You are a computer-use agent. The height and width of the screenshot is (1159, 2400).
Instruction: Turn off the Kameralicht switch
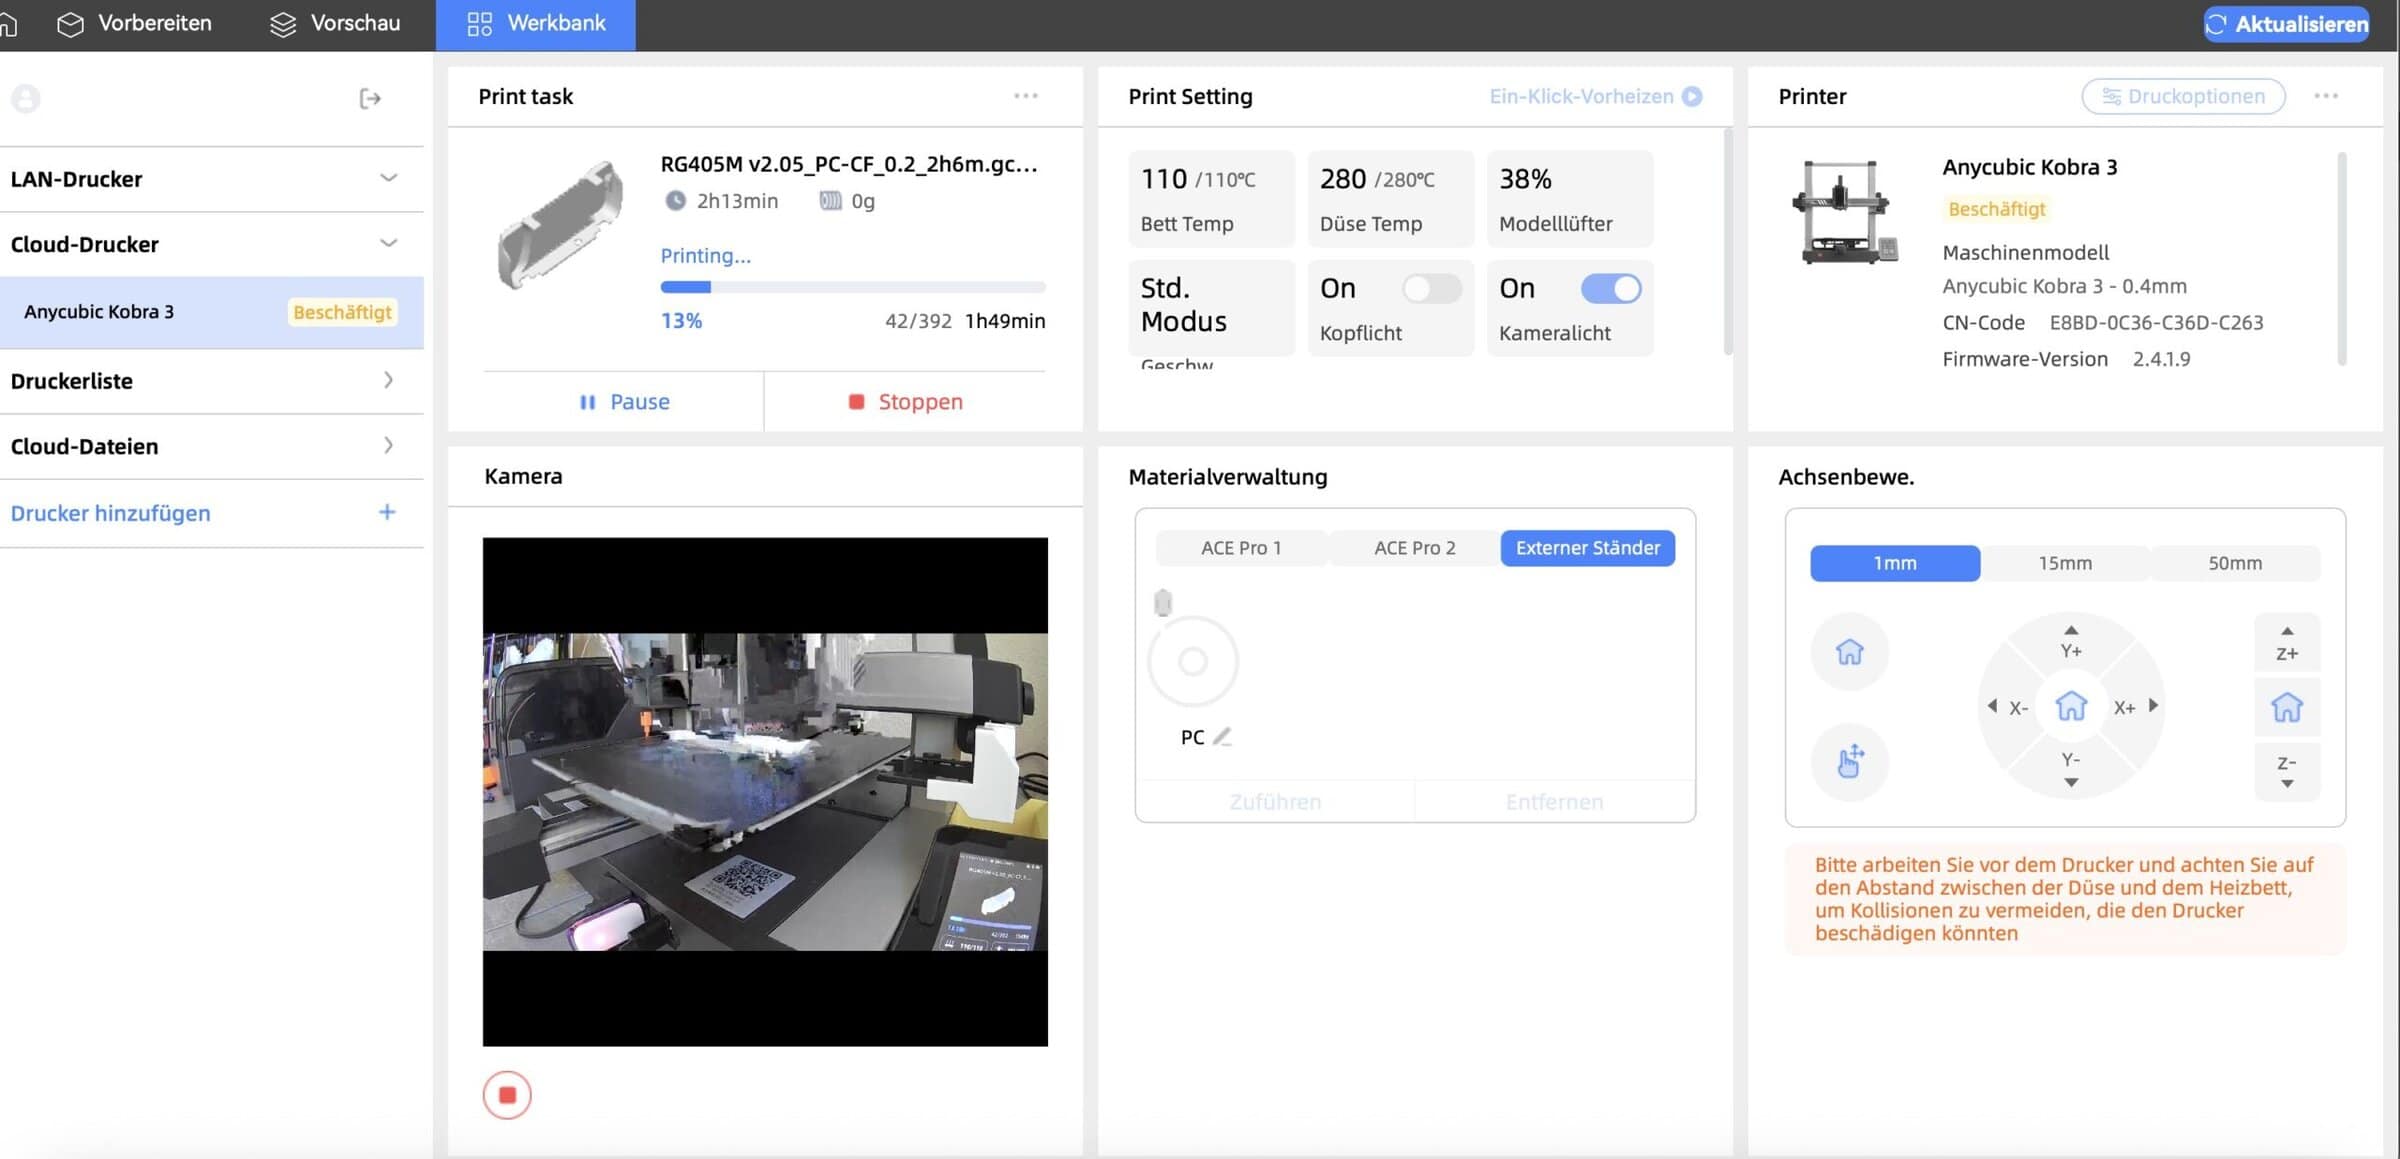(1610, 289)
